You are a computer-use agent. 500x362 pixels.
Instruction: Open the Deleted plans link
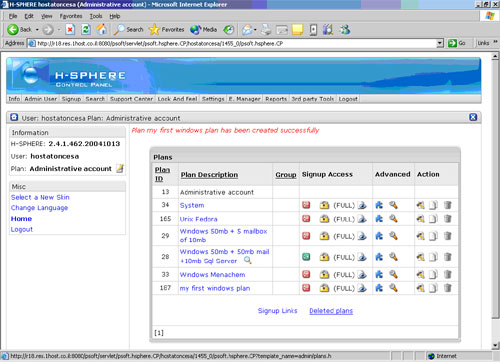pyautogui.click(x=331, y=311)
